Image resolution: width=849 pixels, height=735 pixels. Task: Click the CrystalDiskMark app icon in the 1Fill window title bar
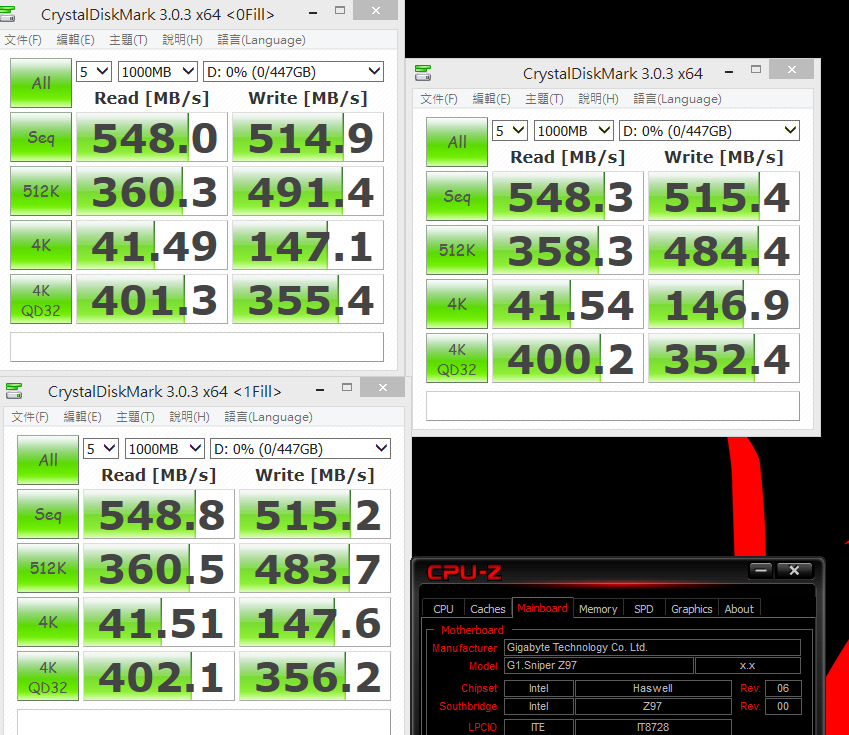click(x=14, y=391)
